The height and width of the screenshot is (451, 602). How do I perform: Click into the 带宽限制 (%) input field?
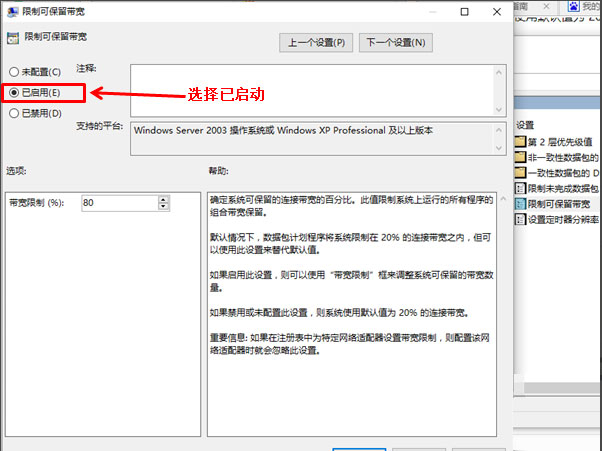118,203
